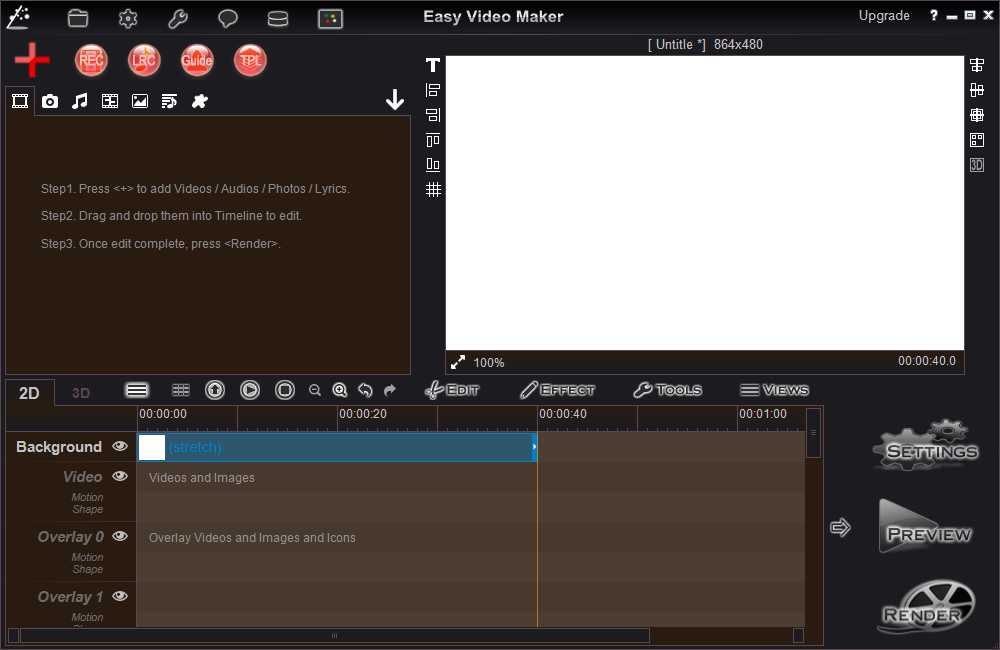Open the filmstrip media tab

(110, 101)
